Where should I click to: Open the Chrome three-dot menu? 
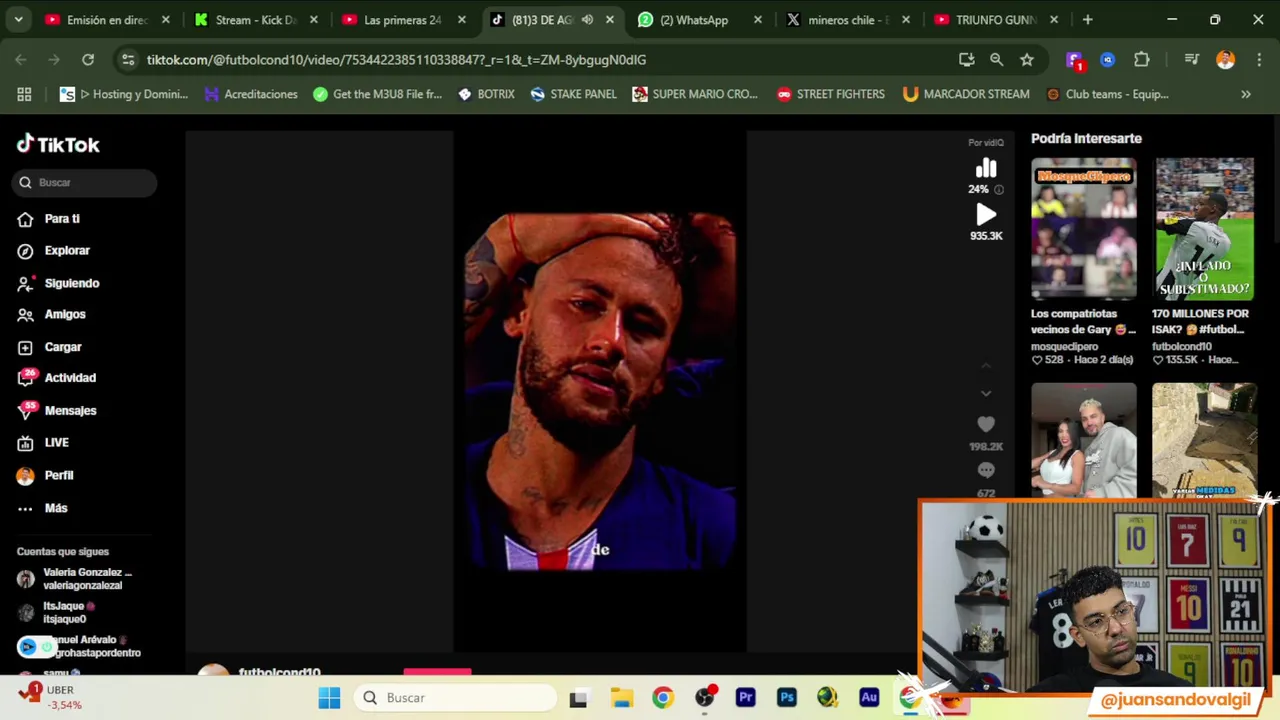1258,60
